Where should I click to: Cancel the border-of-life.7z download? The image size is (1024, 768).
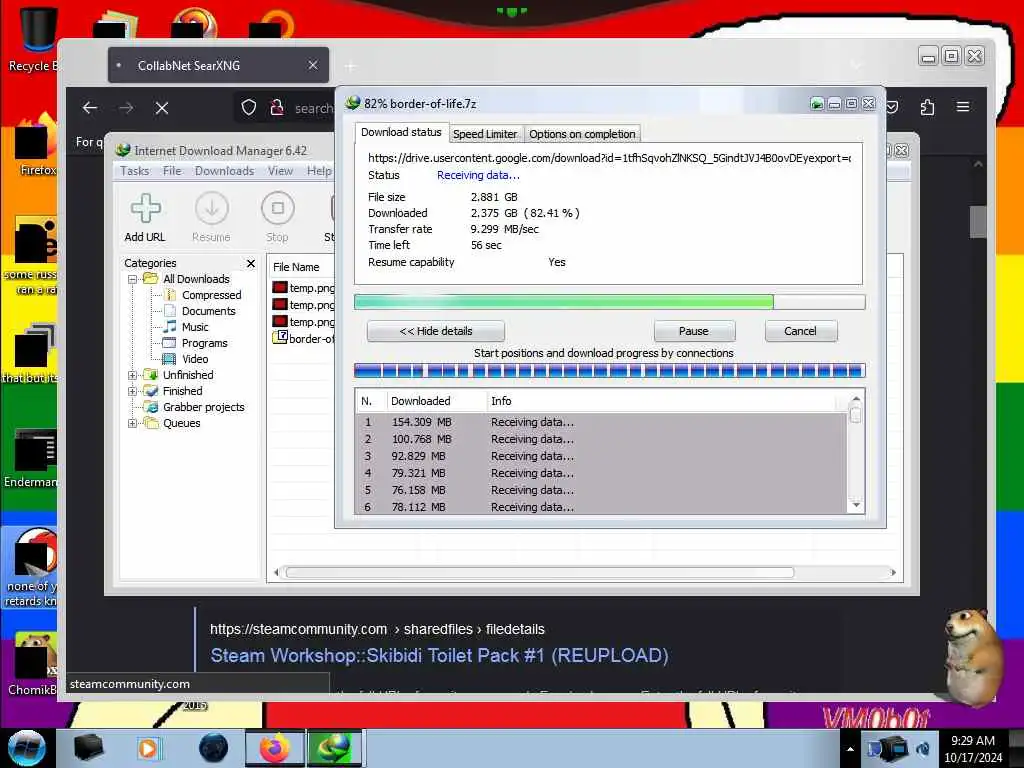(800, 331)
